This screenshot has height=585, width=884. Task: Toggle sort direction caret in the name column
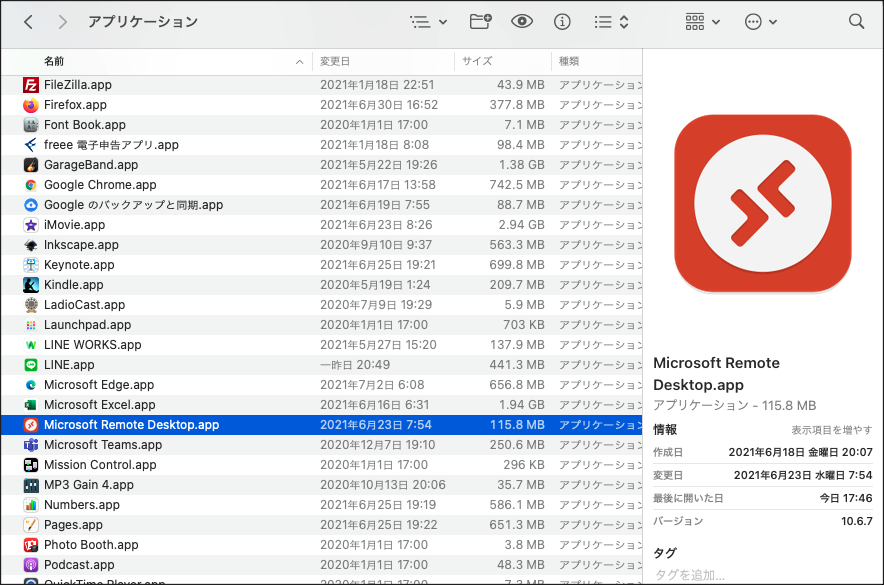tap(299, 61)
